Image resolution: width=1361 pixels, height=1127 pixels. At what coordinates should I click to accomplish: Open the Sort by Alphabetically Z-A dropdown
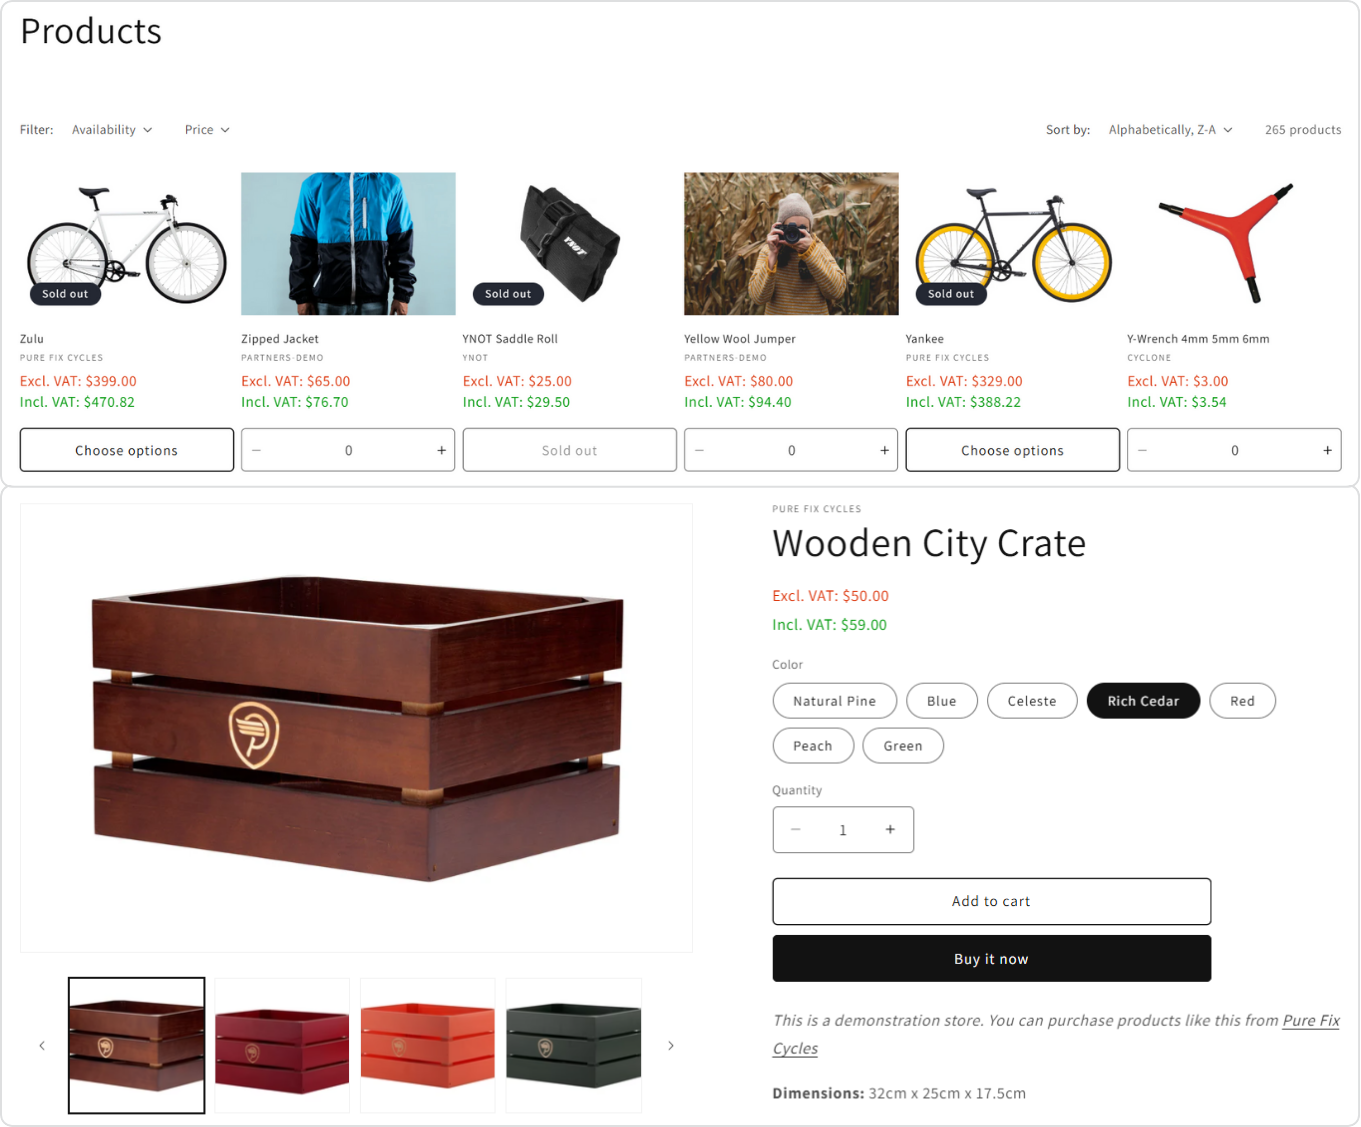[x=1171, y=130]
